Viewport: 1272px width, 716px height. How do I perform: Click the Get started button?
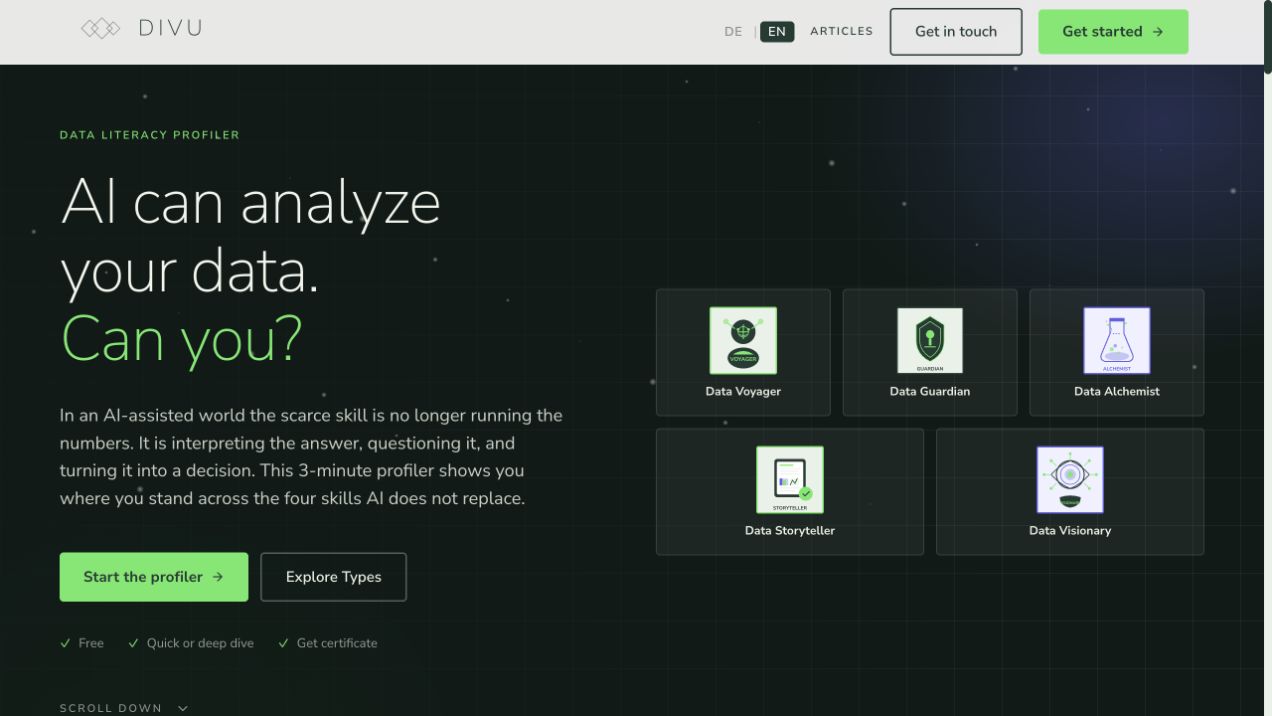coord(1113,32)
